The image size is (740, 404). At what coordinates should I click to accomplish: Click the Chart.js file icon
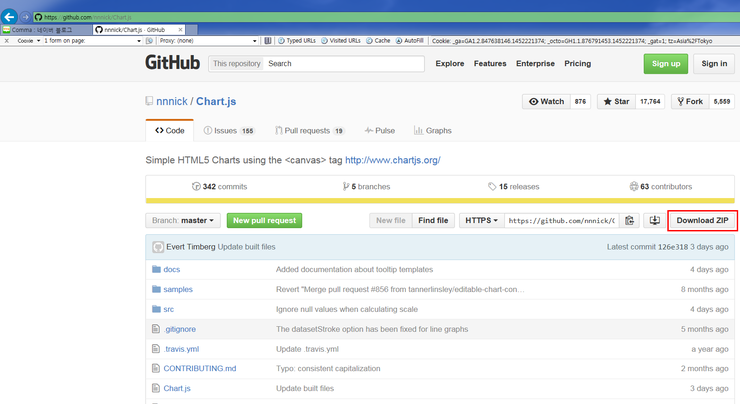point(156,388)
